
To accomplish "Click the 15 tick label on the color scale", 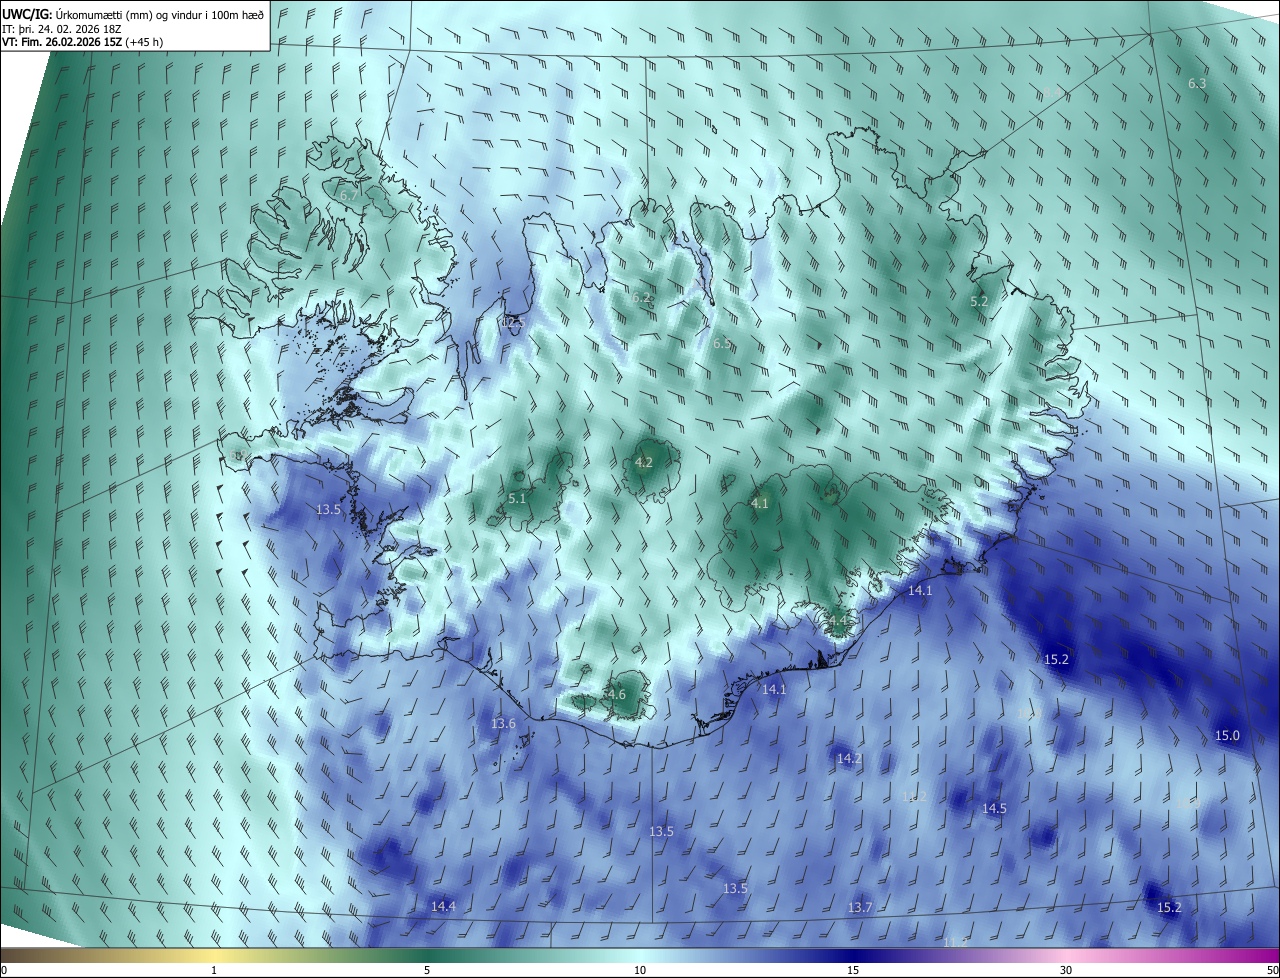I will (853, 970).
